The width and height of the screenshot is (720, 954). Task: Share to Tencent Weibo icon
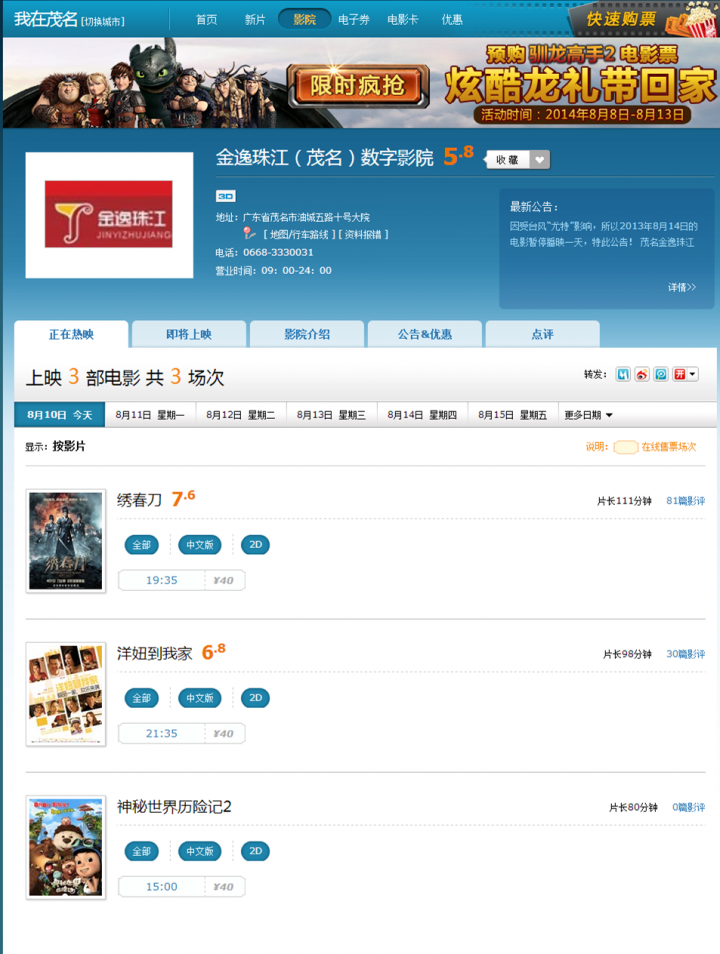[x=661, y=374]
